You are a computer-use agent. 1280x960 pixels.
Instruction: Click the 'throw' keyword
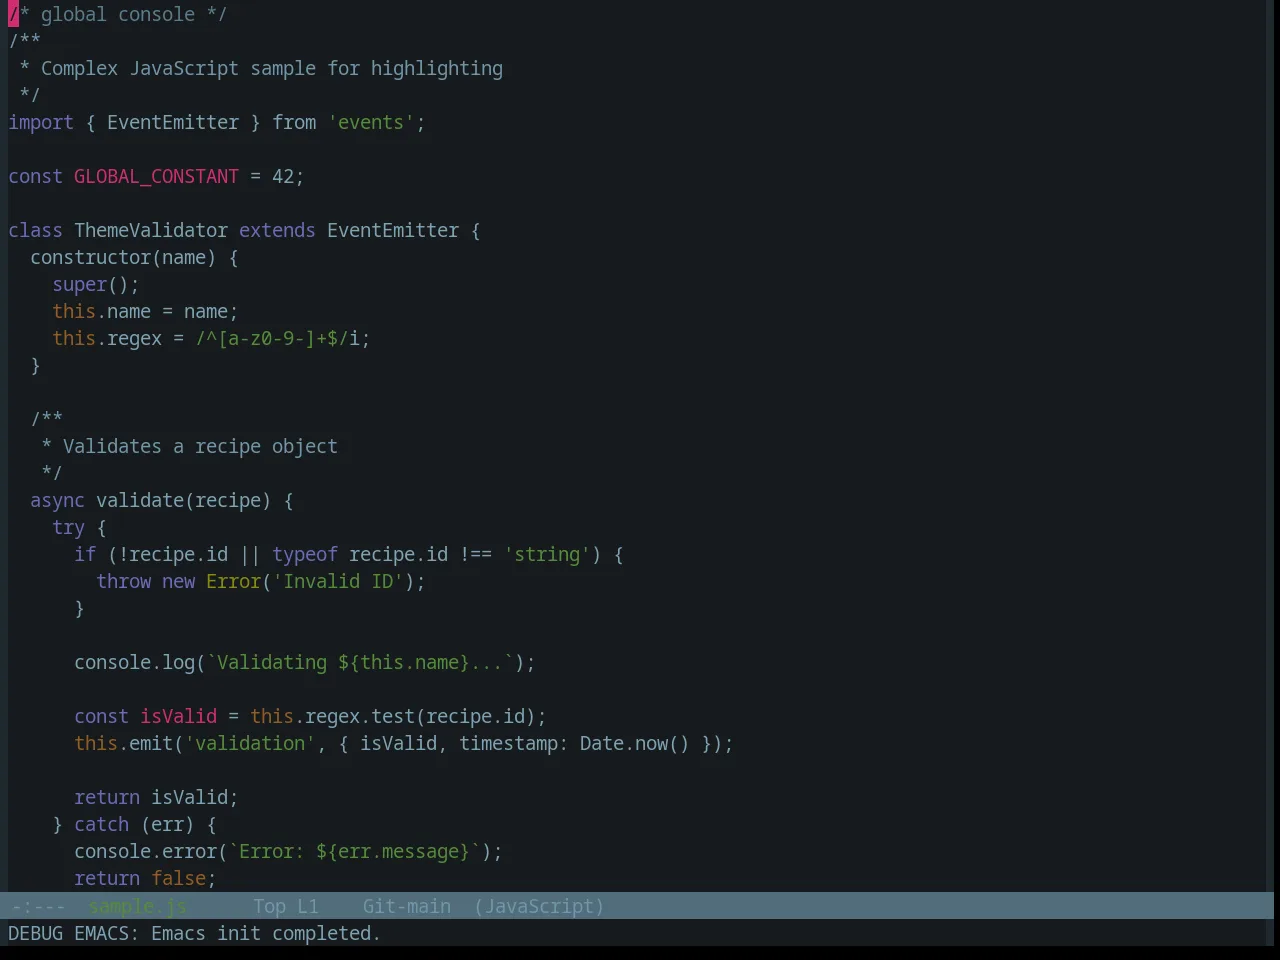[123, 581]
